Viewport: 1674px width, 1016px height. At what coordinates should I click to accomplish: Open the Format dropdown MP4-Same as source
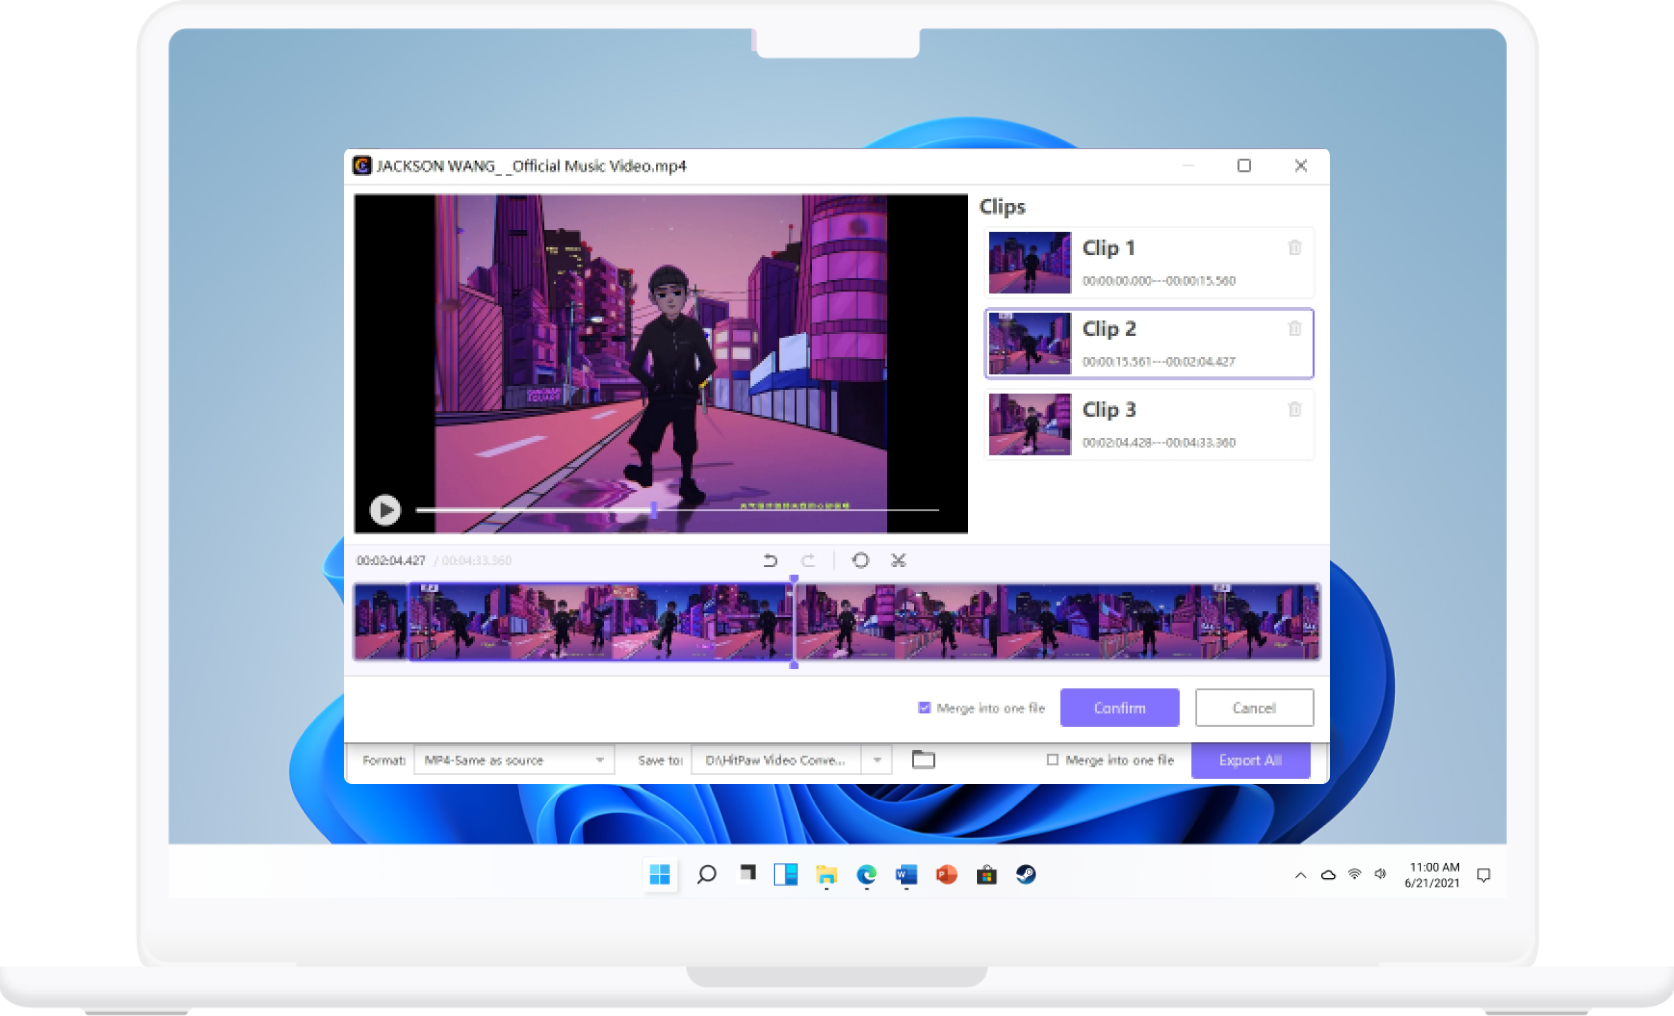[x=514, y=760]
